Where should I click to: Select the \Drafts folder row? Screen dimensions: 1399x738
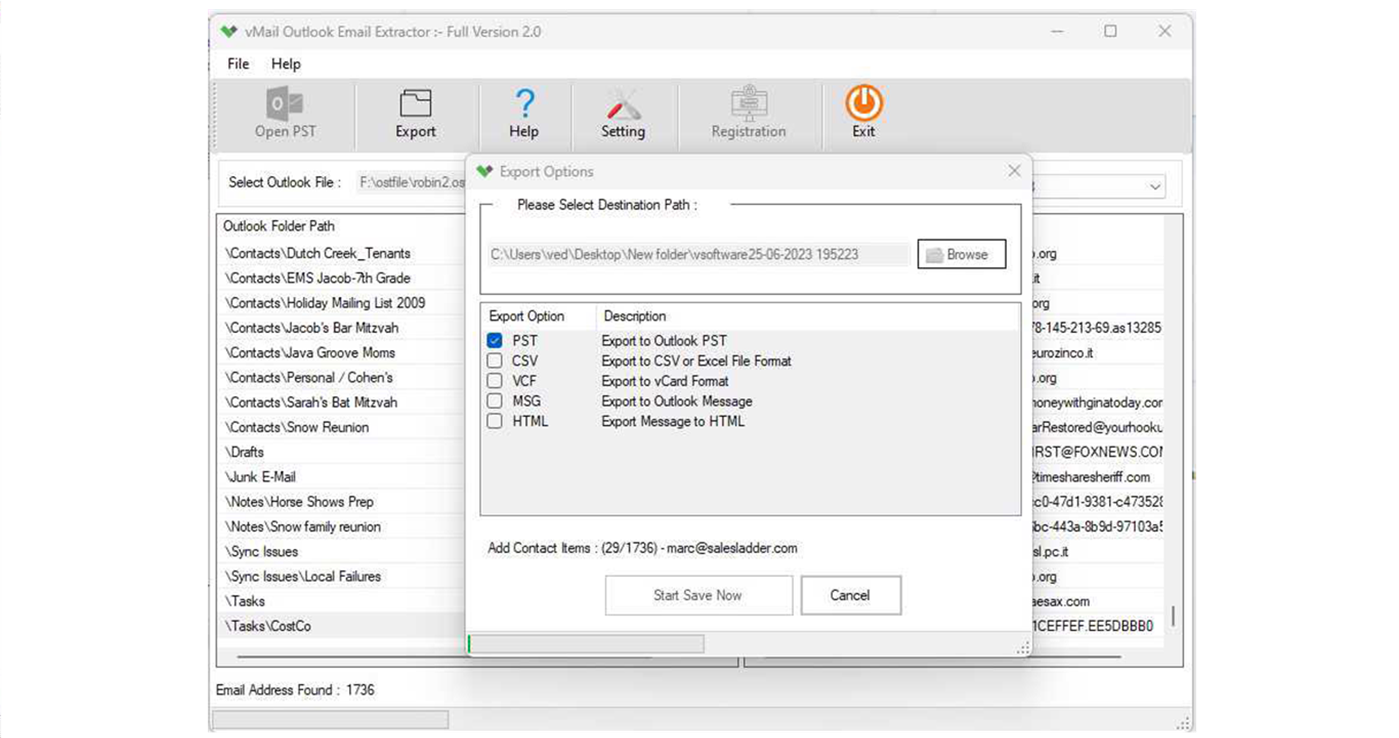point(341,452)
